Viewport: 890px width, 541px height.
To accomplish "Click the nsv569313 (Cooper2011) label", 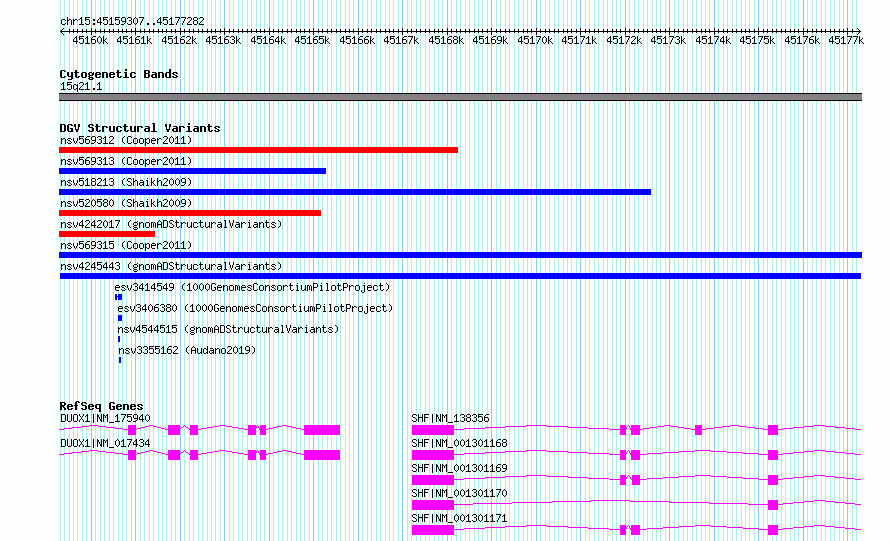I will (x=126, y=161).
